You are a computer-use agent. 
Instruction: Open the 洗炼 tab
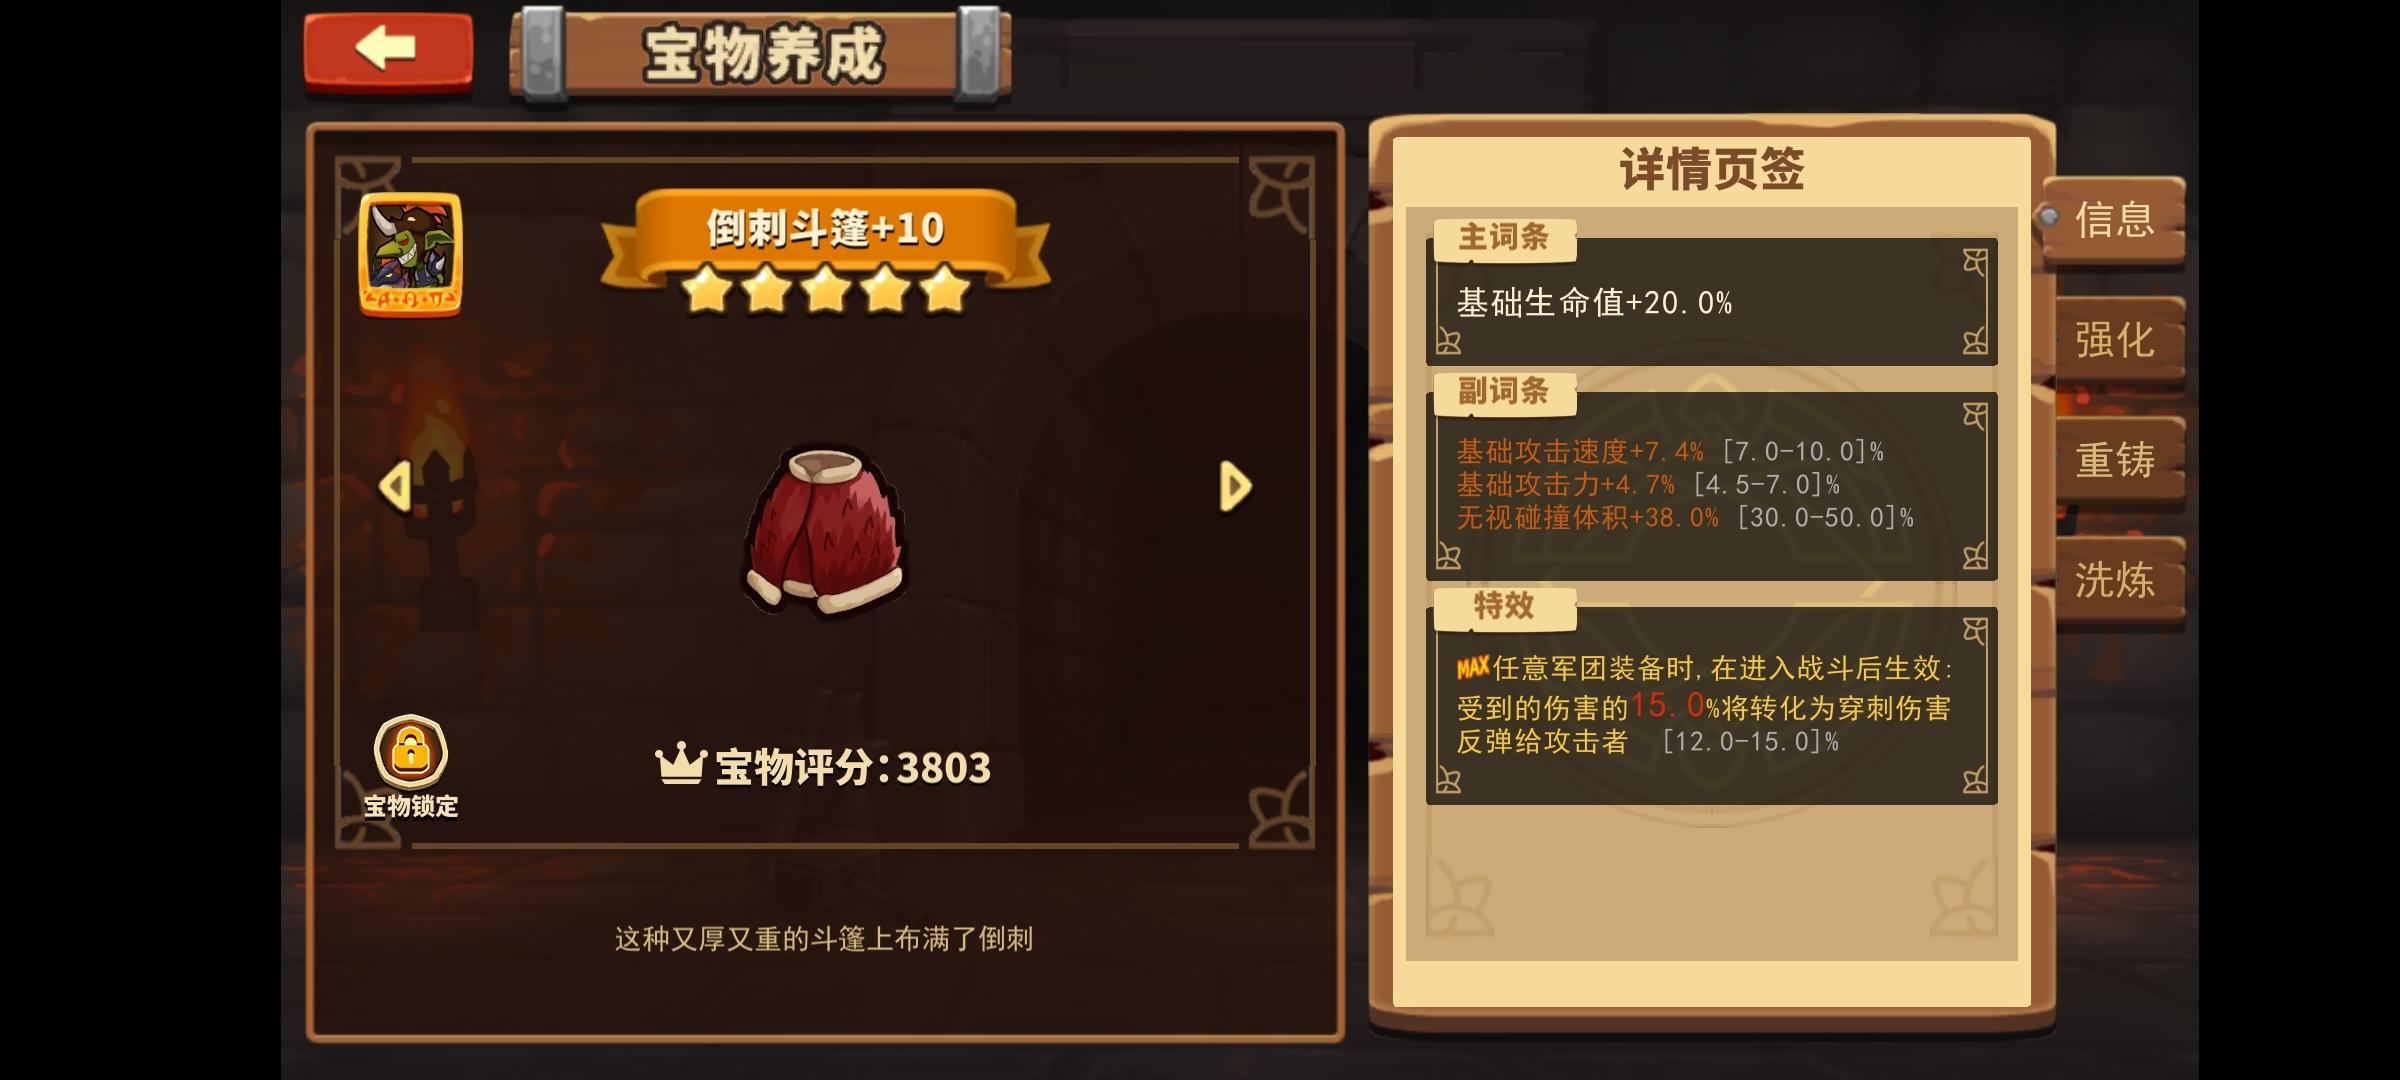(x=2114, y=580)
